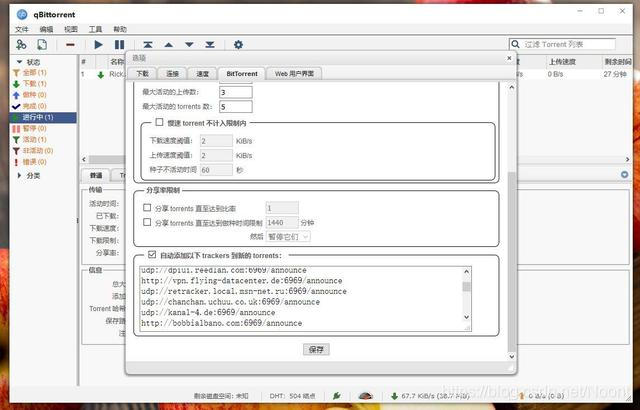The image size is (640, 410).
Task: Close the 选项 dialog
Action: tap(509, 58)
